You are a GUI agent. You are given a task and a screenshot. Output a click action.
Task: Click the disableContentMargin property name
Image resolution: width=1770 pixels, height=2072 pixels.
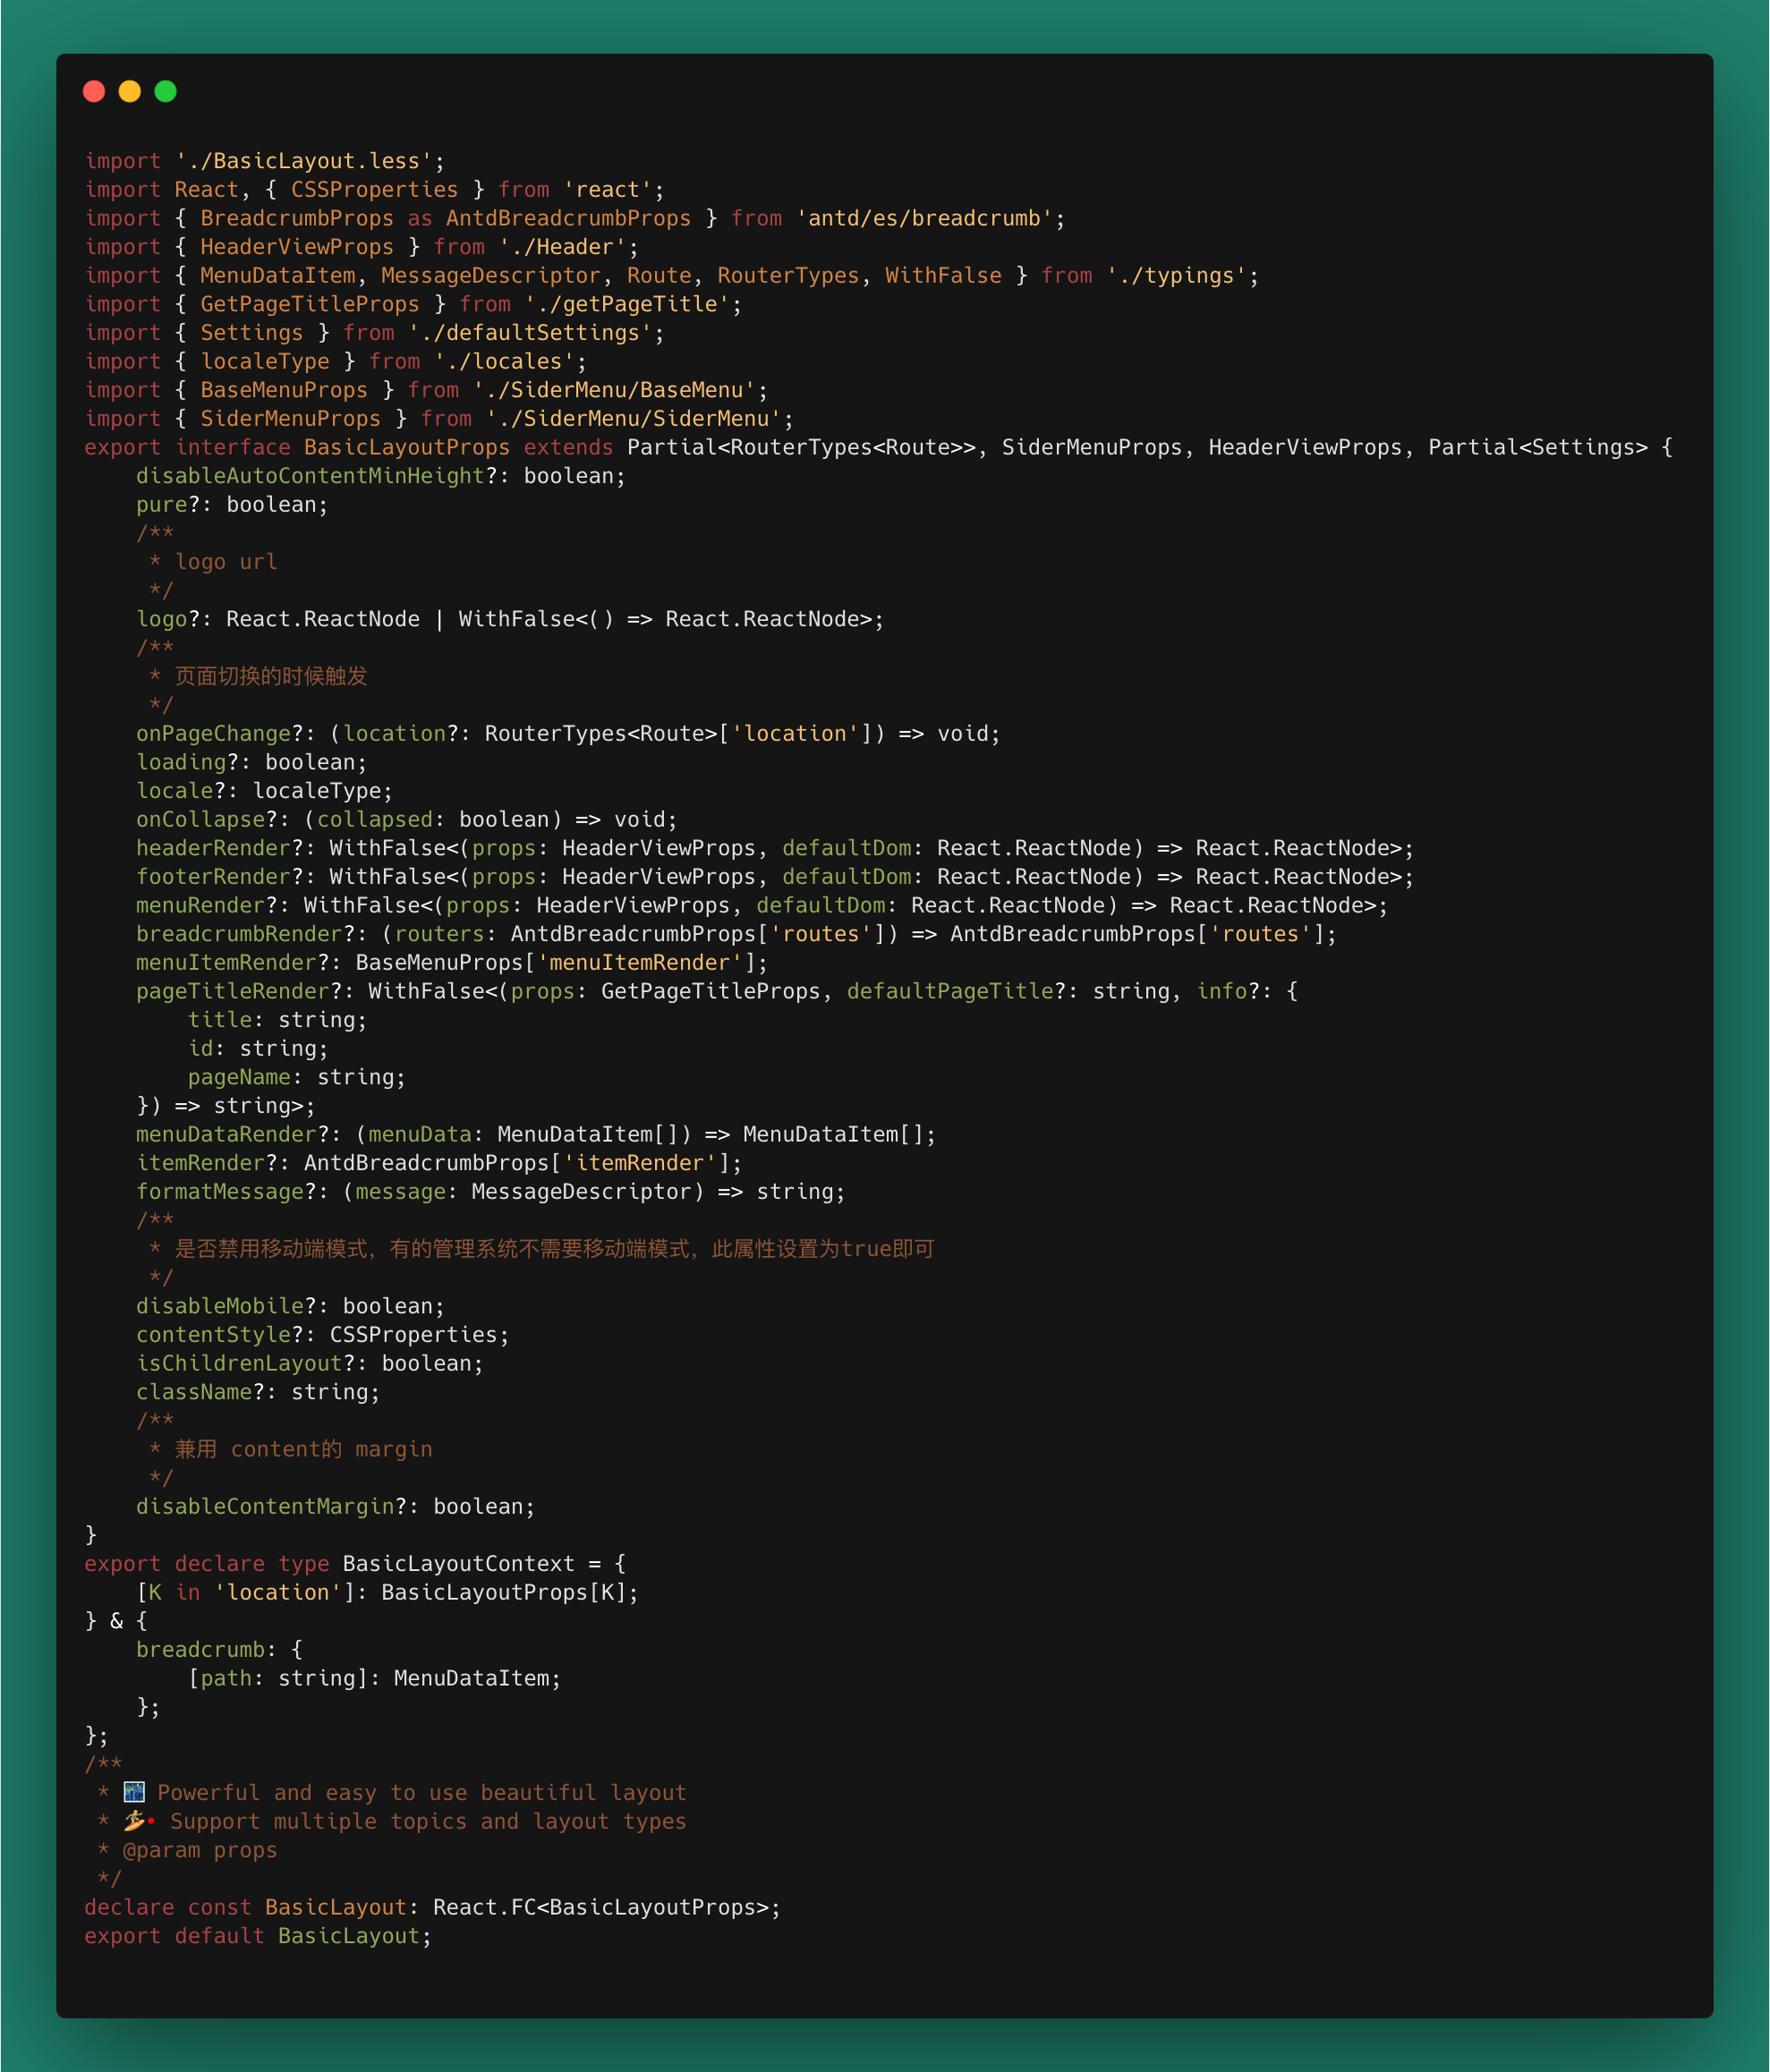click(266, 1507)
